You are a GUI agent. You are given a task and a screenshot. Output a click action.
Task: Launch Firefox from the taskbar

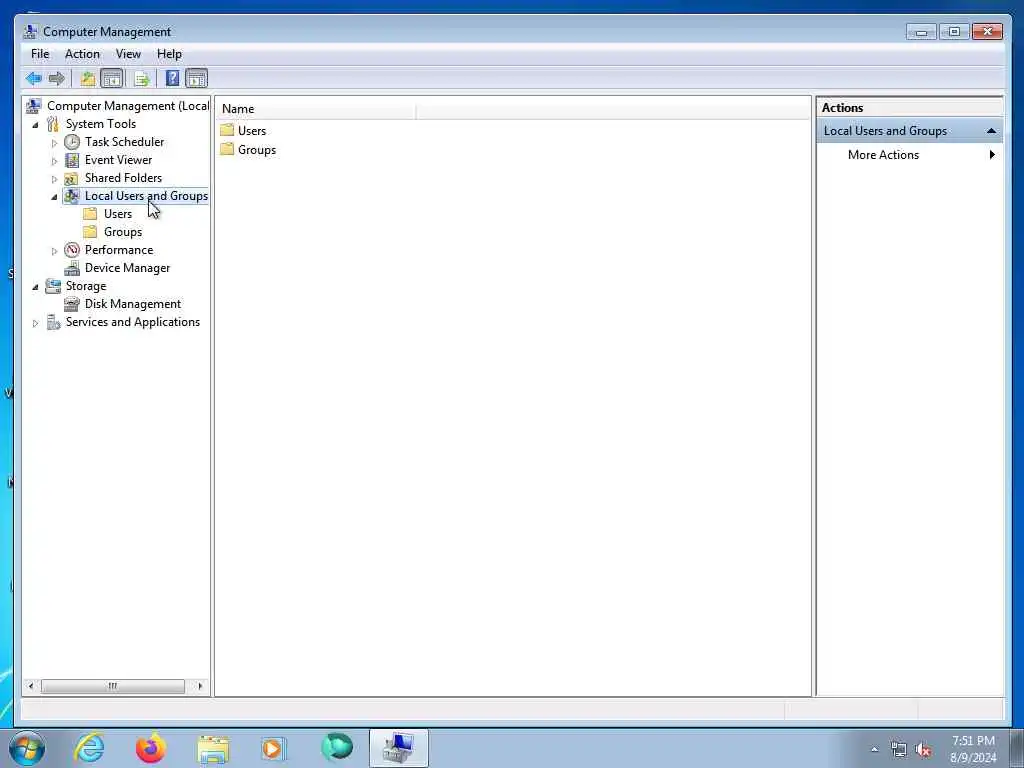(x=151, y=748)
